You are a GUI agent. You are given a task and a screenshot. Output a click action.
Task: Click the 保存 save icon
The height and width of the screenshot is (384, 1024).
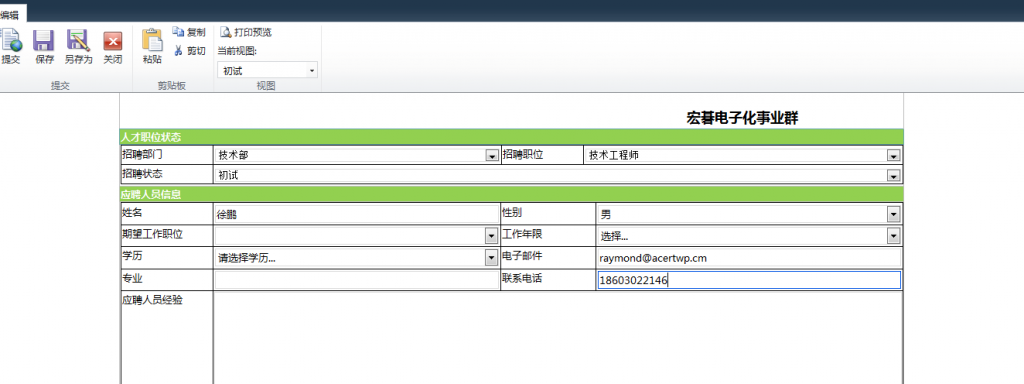(x=44, y=40)
